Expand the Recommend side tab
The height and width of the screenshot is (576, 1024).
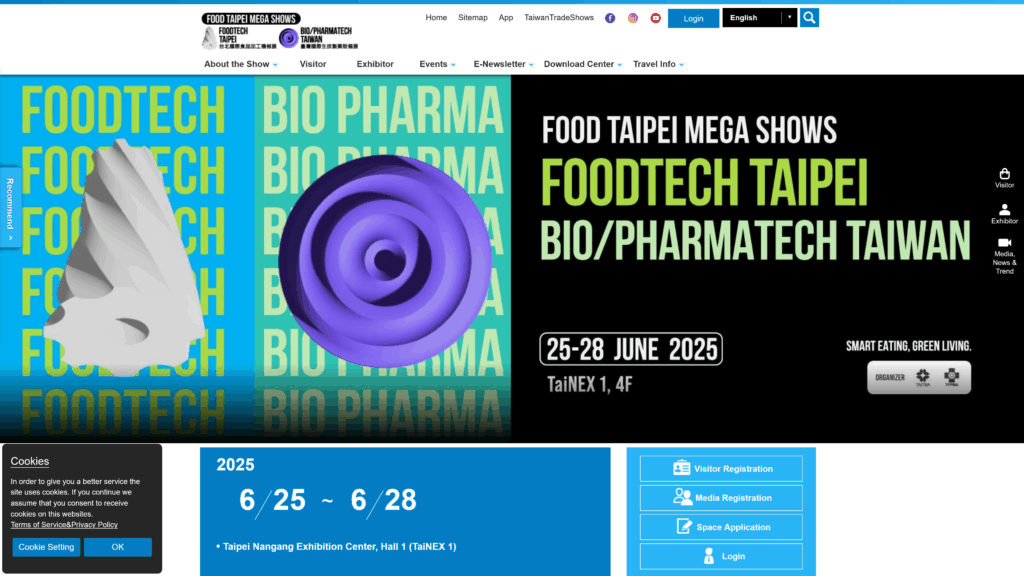click(10, 208)
